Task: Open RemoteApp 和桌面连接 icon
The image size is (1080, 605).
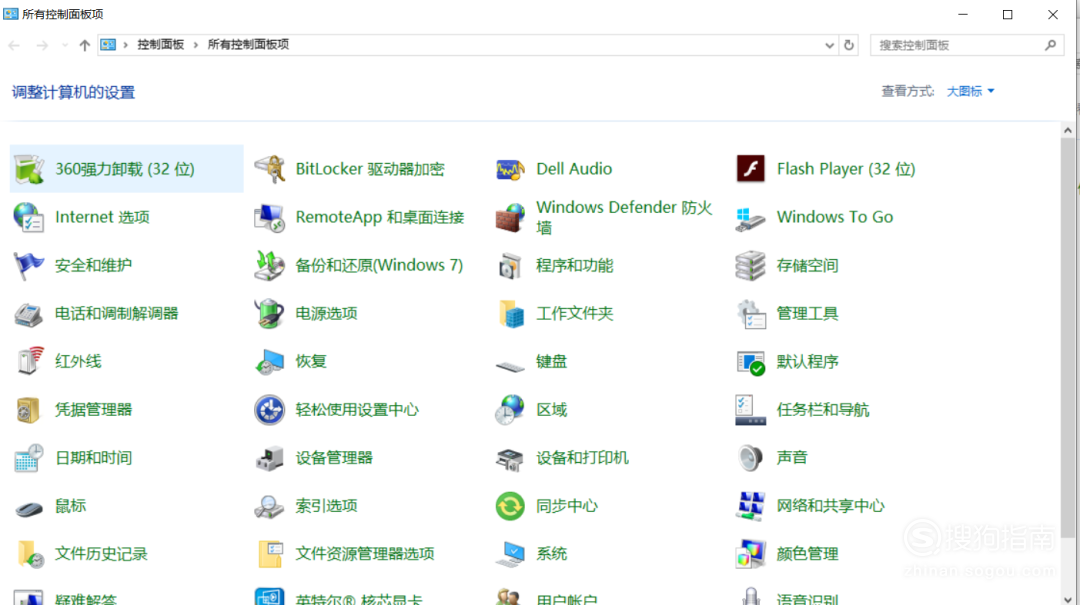Action: click(269, 218)
